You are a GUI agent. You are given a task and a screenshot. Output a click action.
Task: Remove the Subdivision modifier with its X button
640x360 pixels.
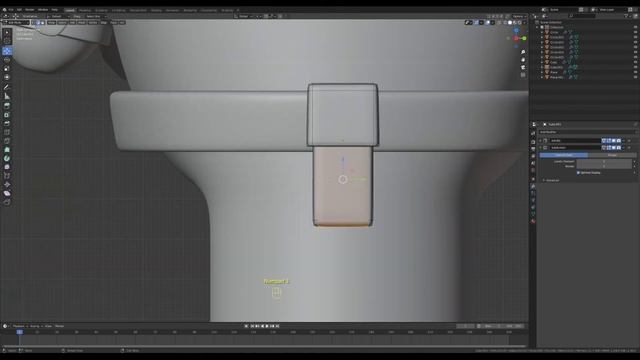coord(629,148)
